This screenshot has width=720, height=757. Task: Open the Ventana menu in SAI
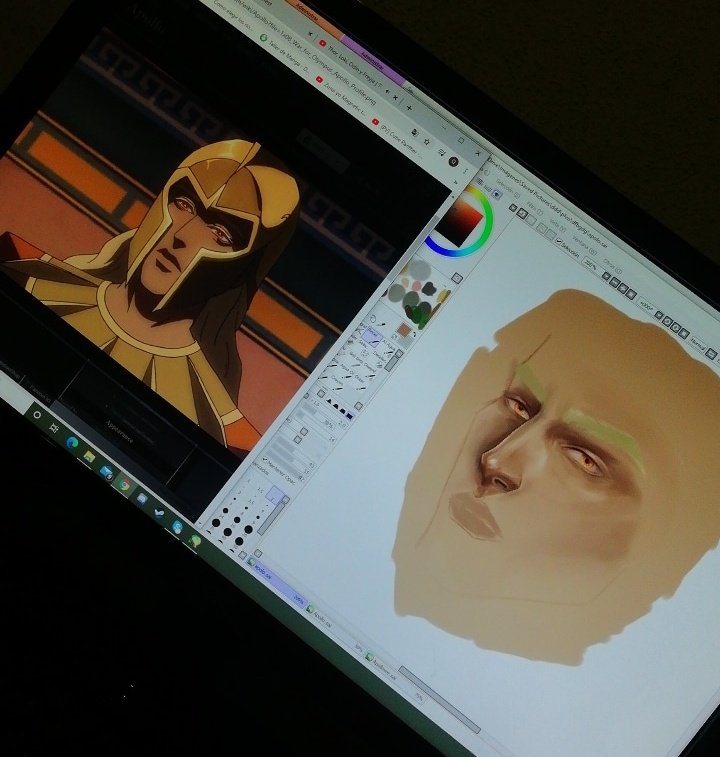[x=583, y=244]
